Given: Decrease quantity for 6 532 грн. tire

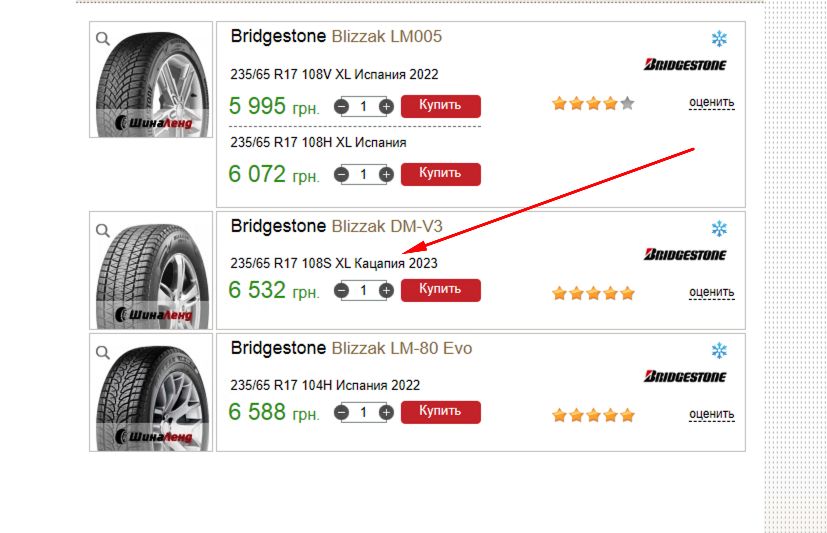Looking at the screenshot, I should pos(341,290).
